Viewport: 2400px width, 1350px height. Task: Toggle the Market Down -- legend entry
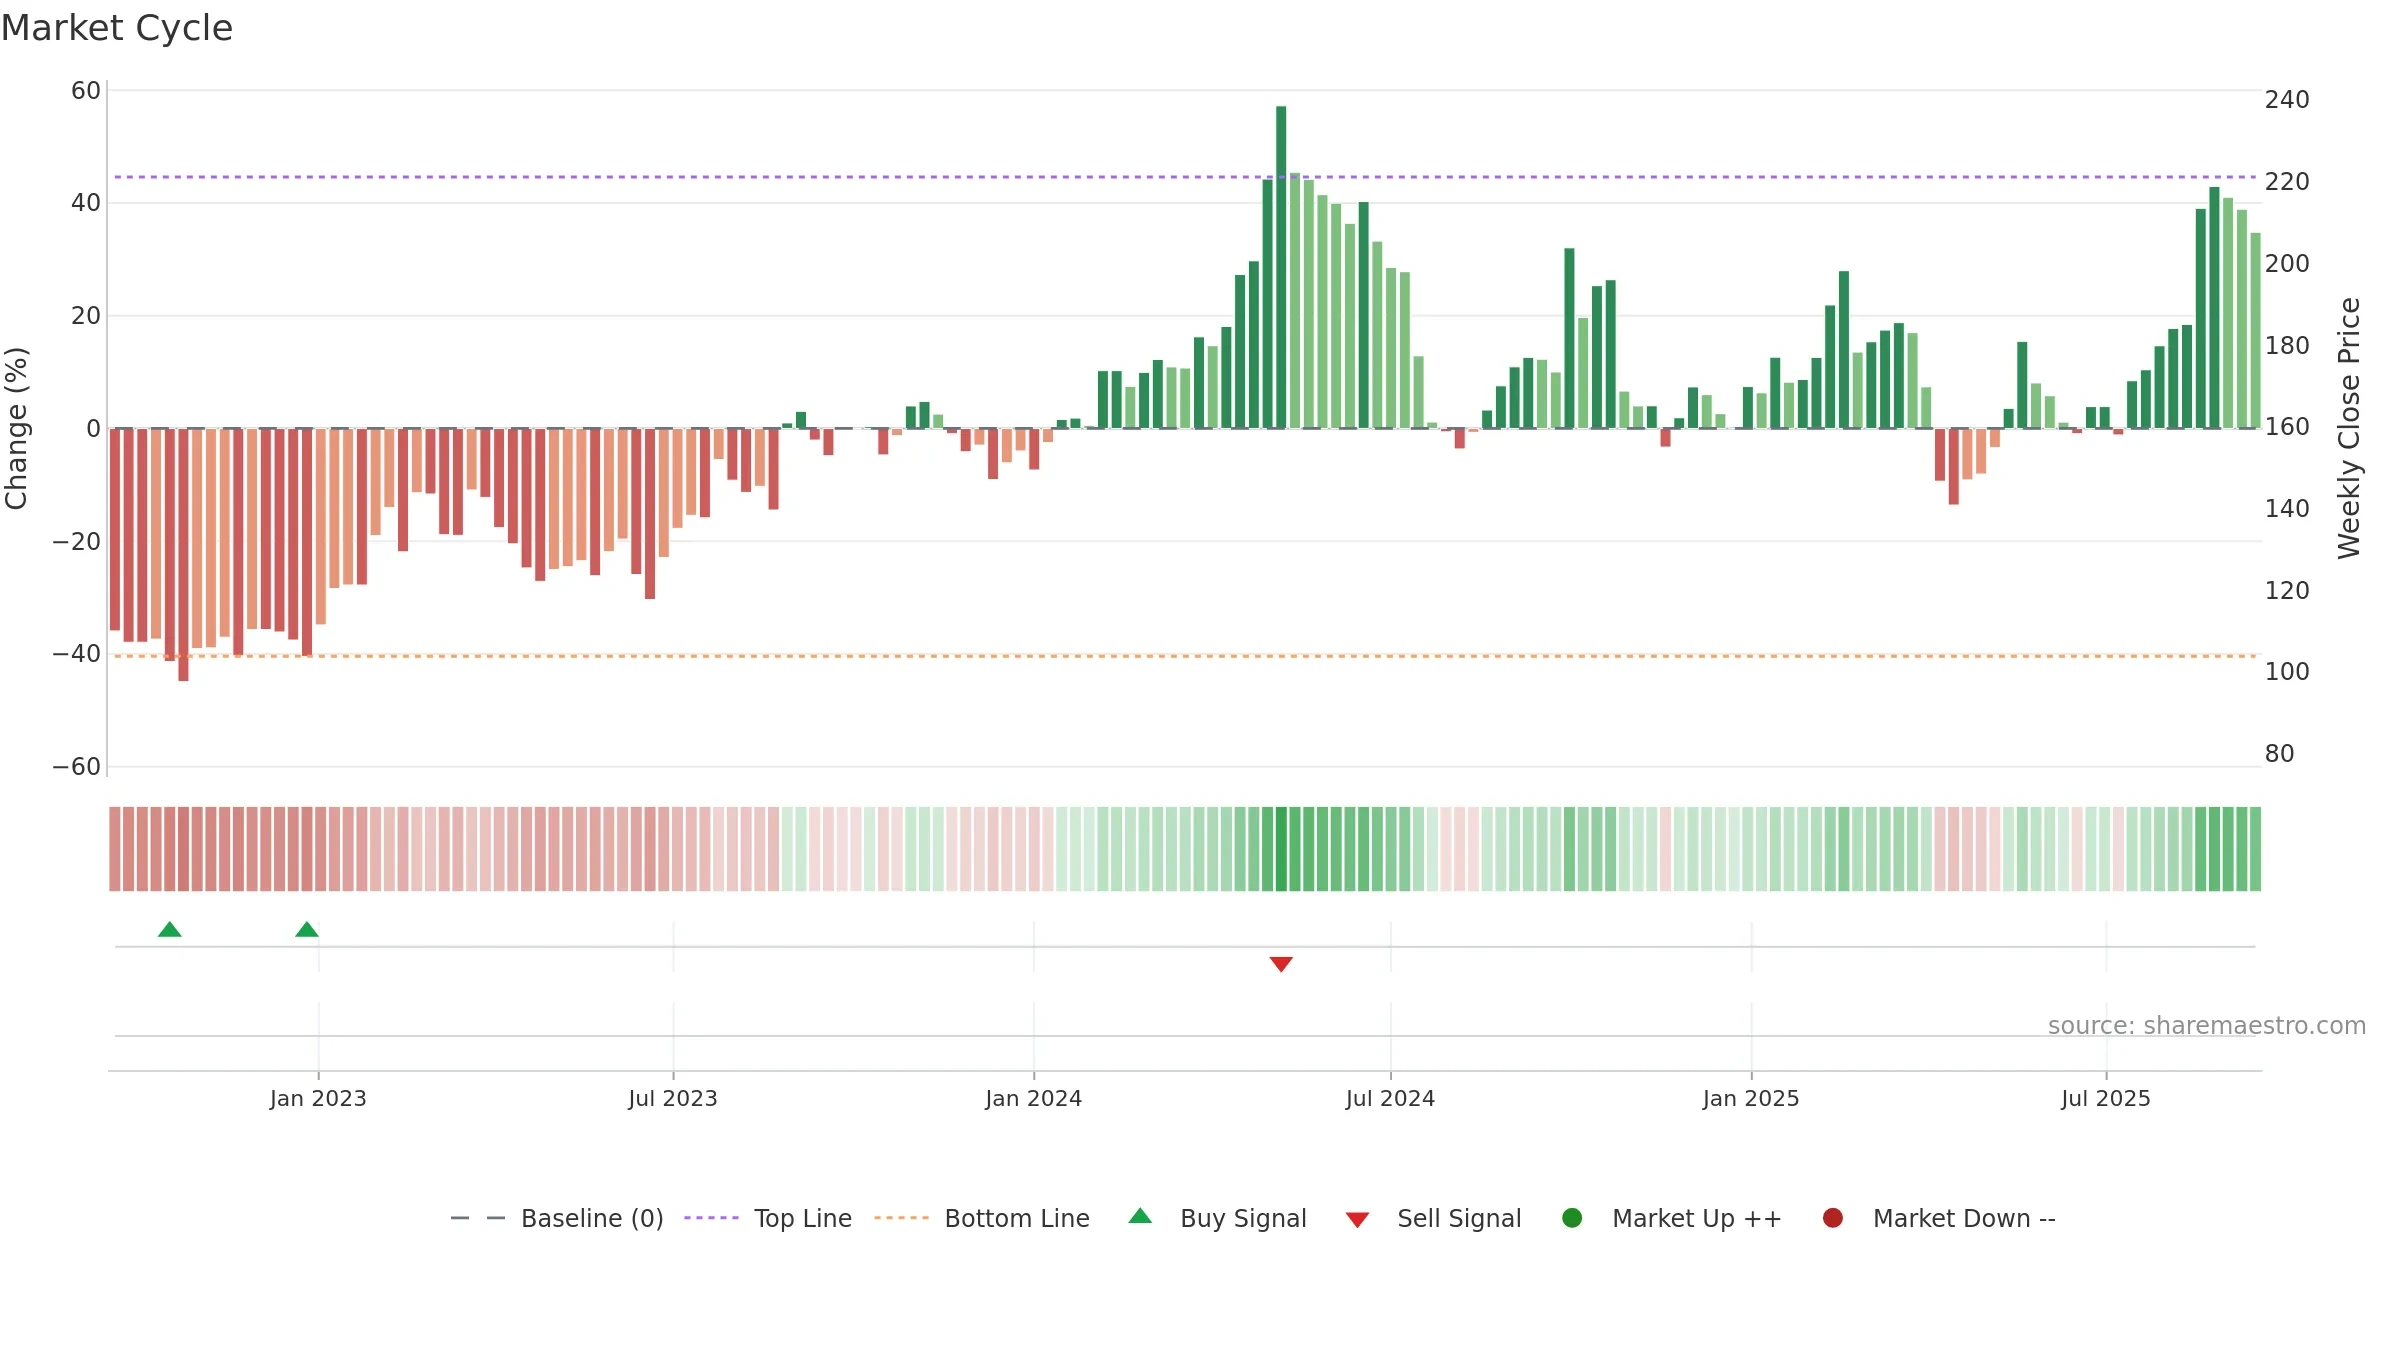click(1939, 1218)
